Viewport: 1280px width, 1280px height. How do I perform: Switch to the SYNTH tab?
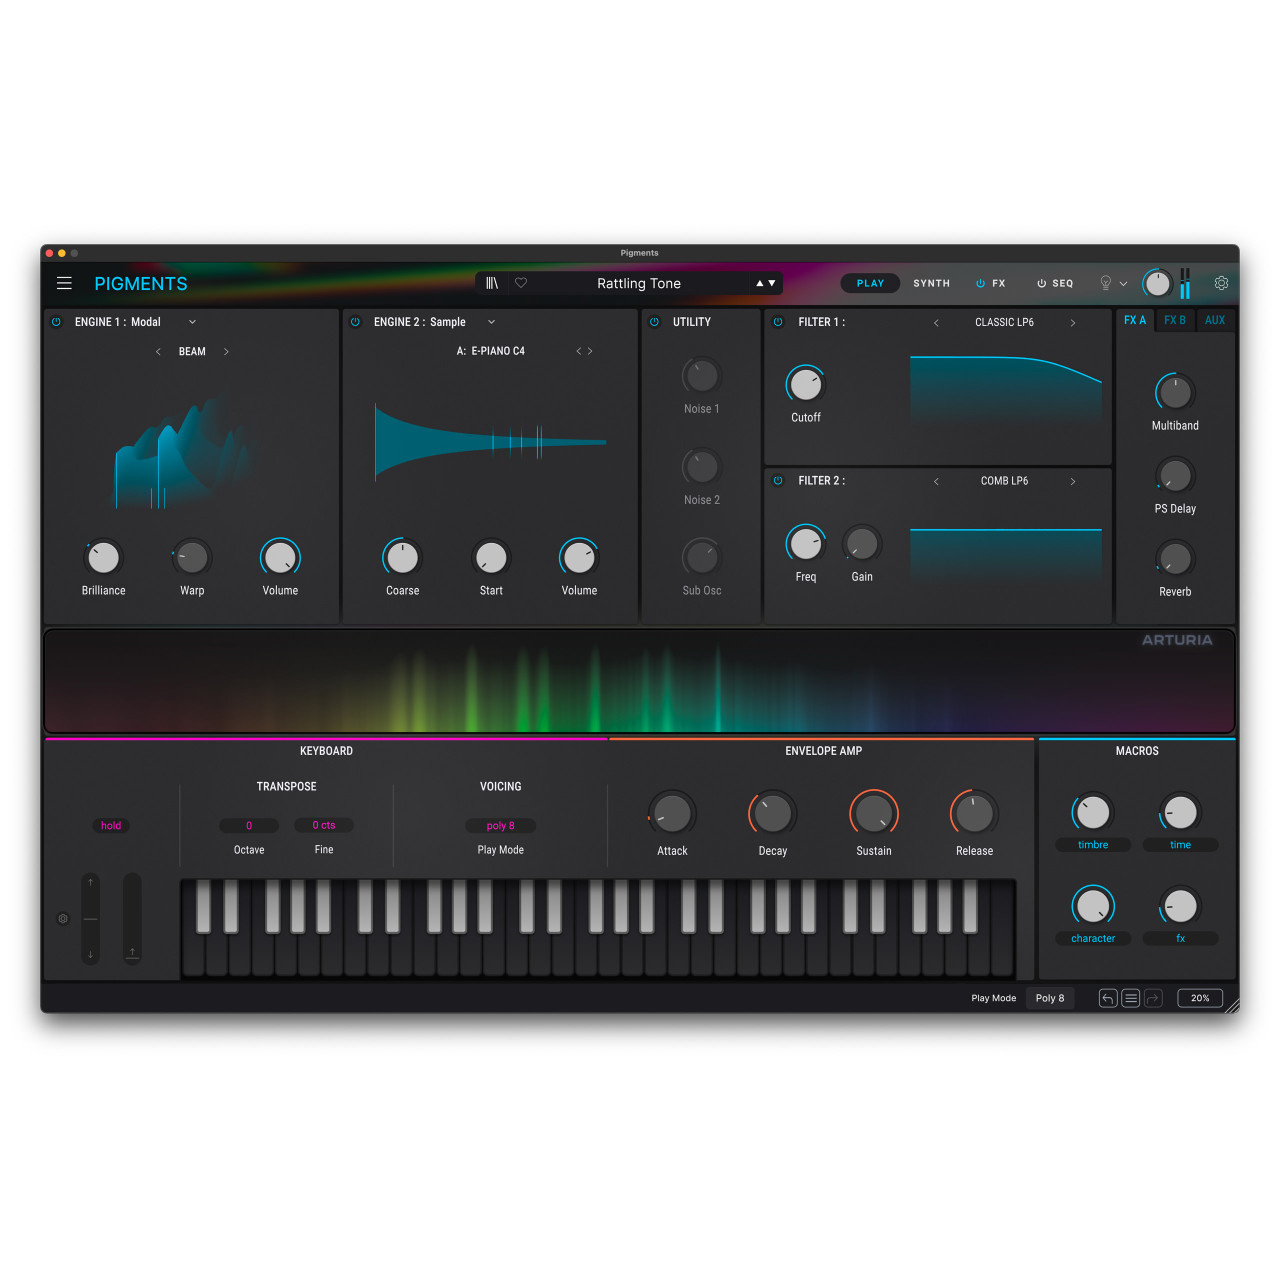[x=931, y=283]
